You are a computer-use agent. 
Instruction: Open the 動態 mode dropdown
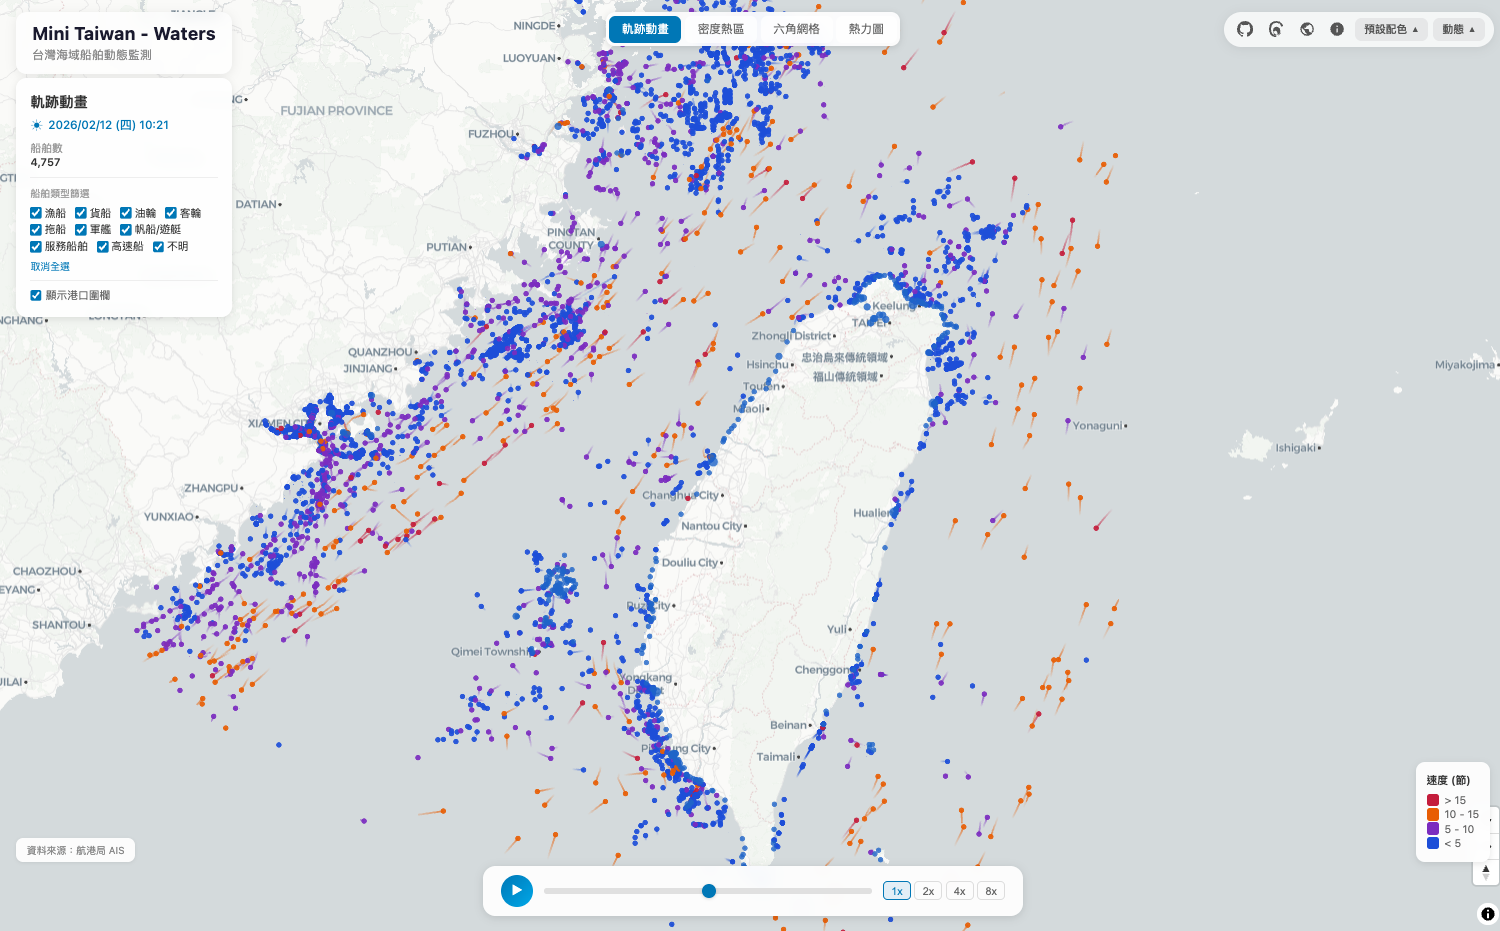1459,29
